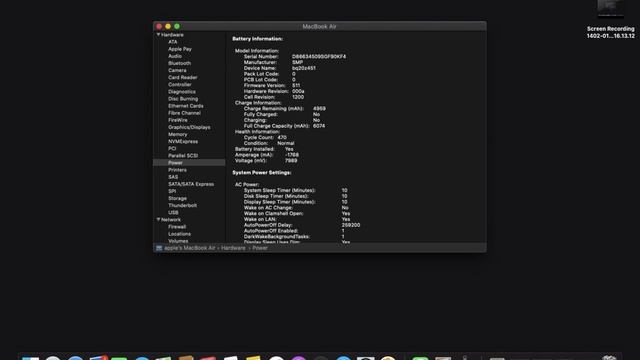Screen dimensions: 640x360
Task: Click the Wake on Clamshell Open label
Action: [273, 214]
